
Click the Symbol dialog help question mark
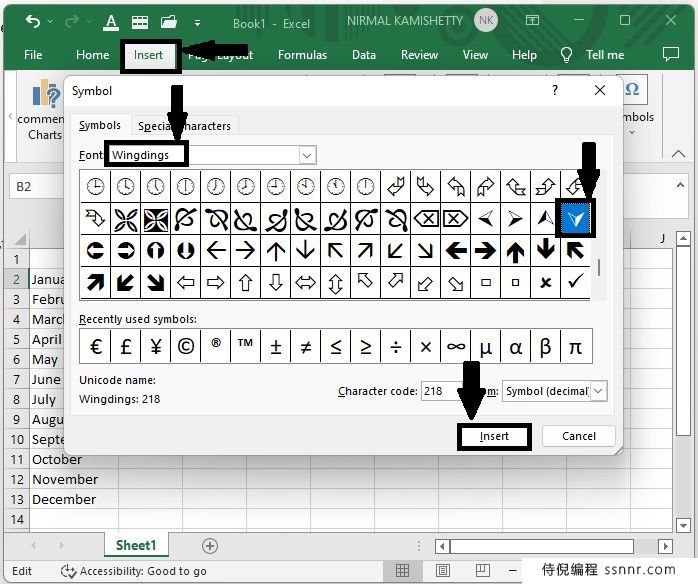[x=555, y=90]
